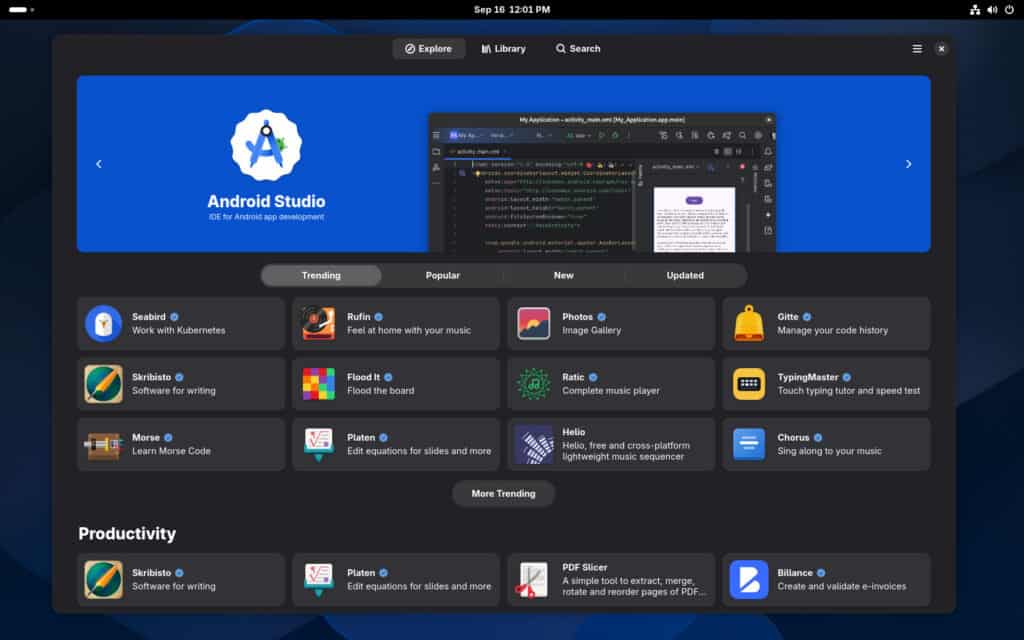Click the "Productivity" section heading
Screen dimensions: 1024x640
point(127,534)
